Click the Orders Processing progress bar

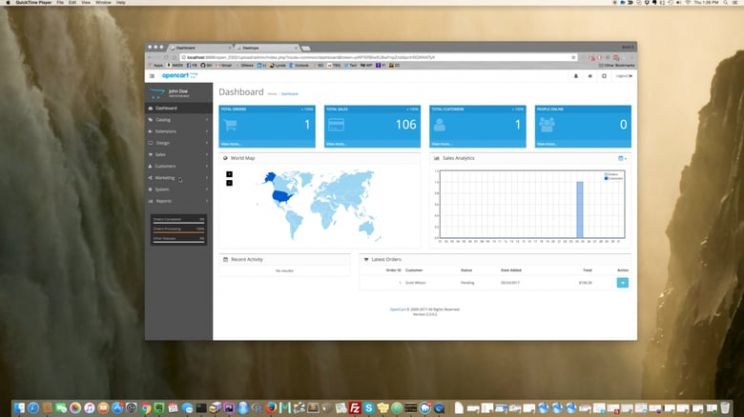coord(178,231)
